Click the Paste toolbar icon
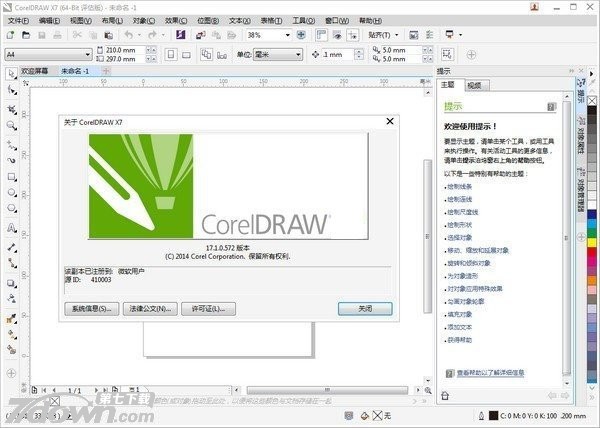600x428 pixels. click(x=108, y=35)
